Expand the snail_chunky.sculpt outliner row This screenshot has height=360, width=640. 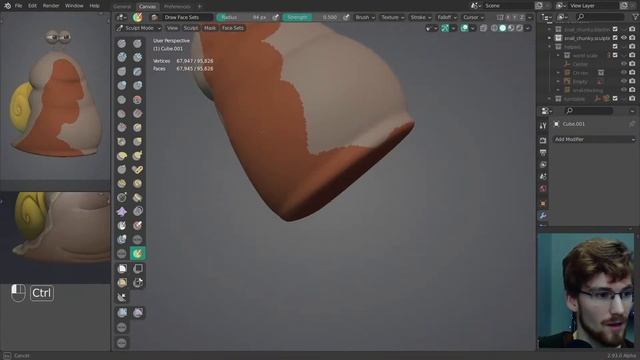coord(549,38)
